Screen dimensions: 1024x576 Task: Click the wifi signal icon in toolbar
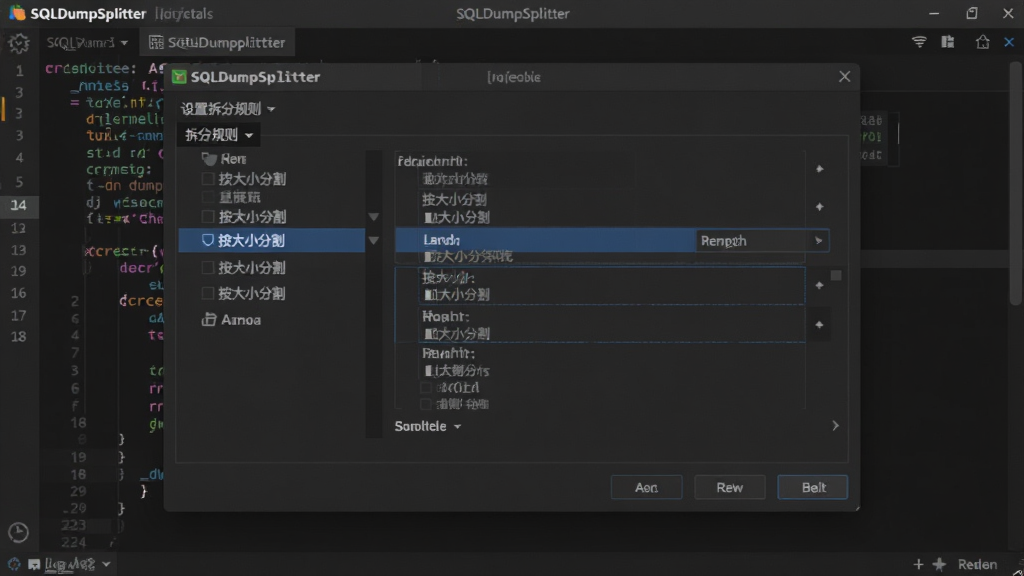(x=919, y=42)
